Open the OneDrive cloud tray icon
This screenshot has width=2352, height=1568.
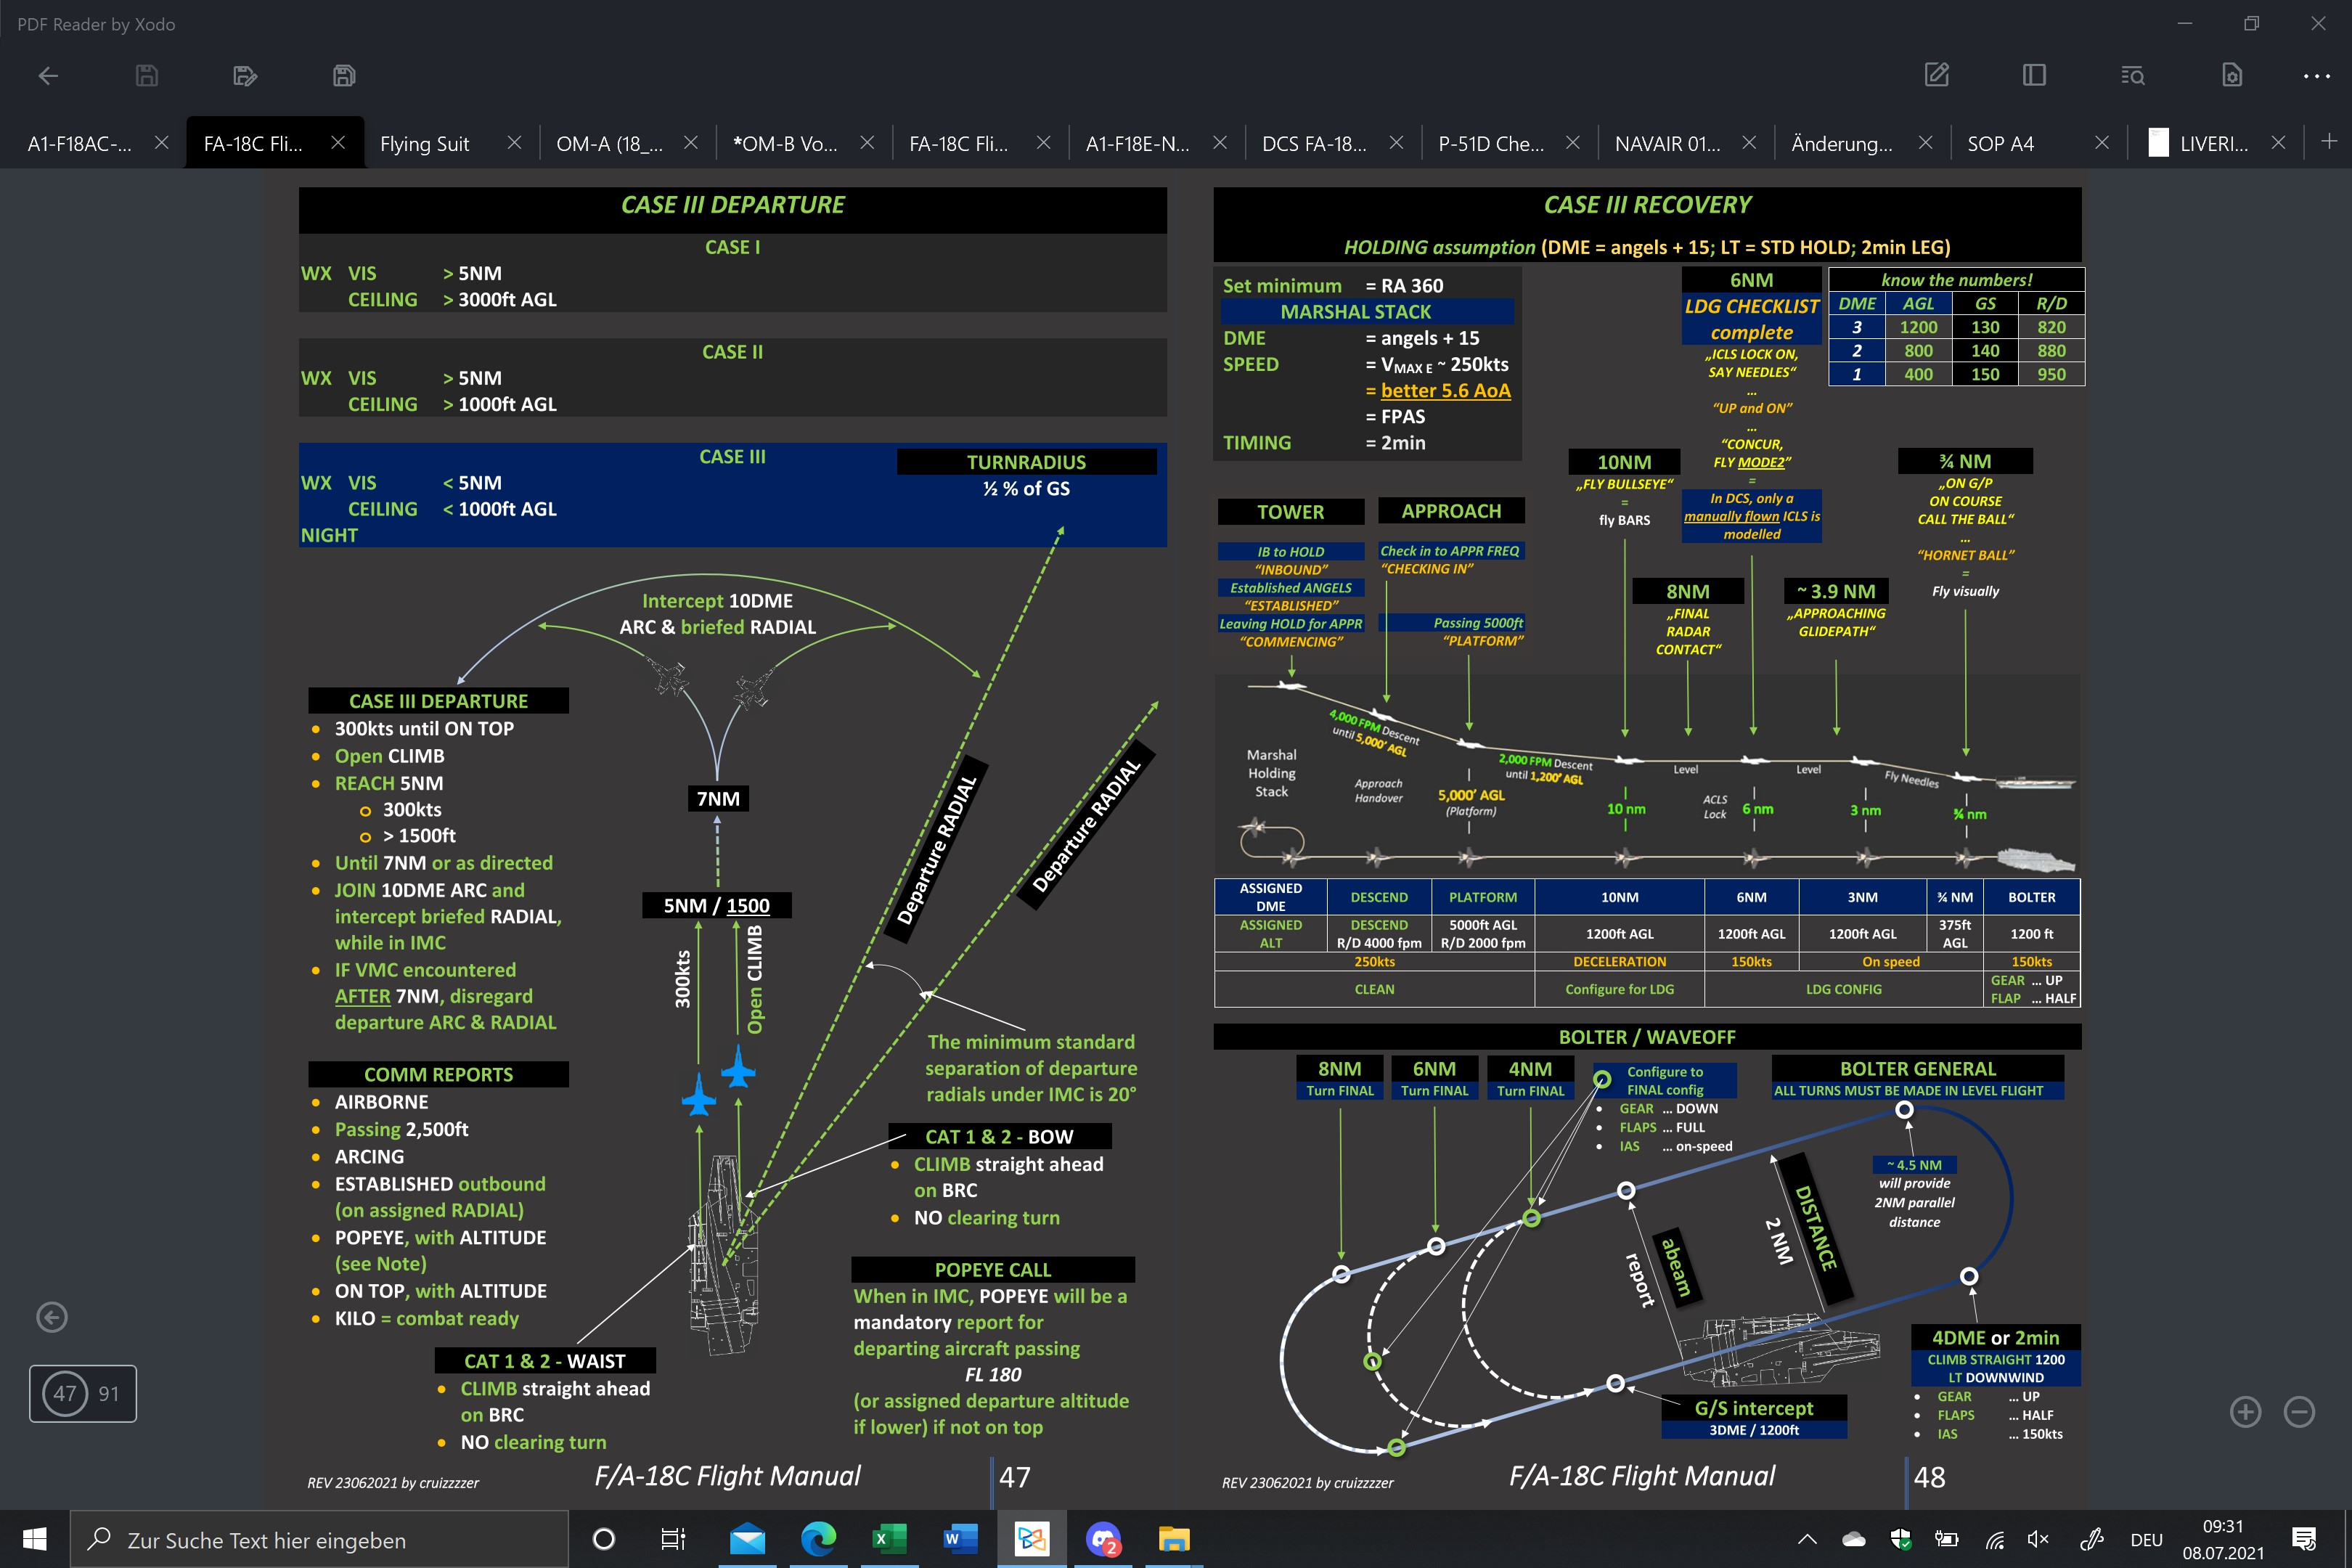[x=1854, y=1540]
